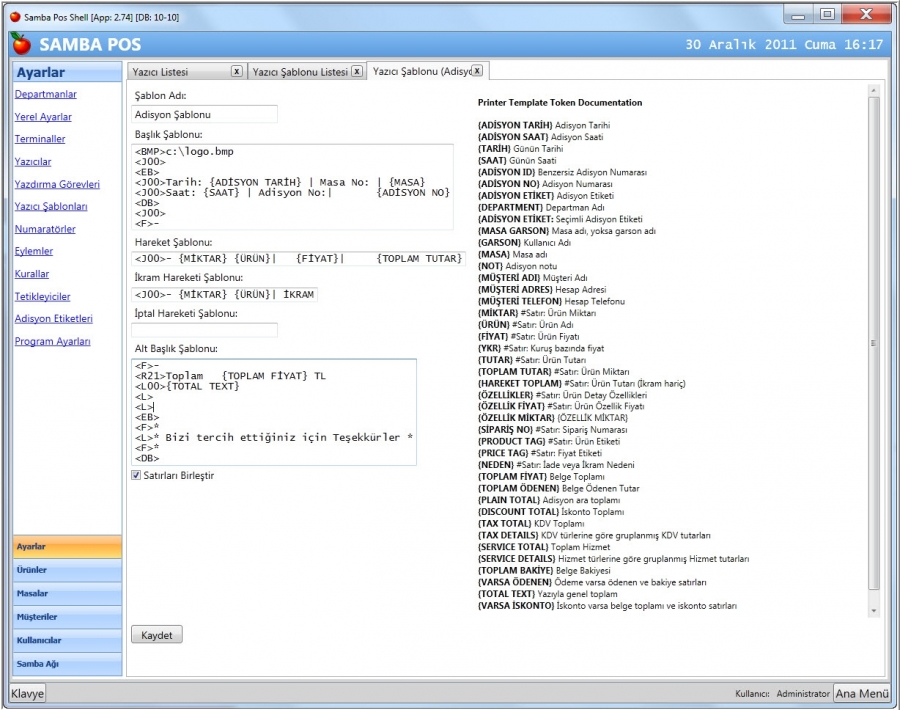Select the Müşteriler navigation section

click(x=67, y=617)
